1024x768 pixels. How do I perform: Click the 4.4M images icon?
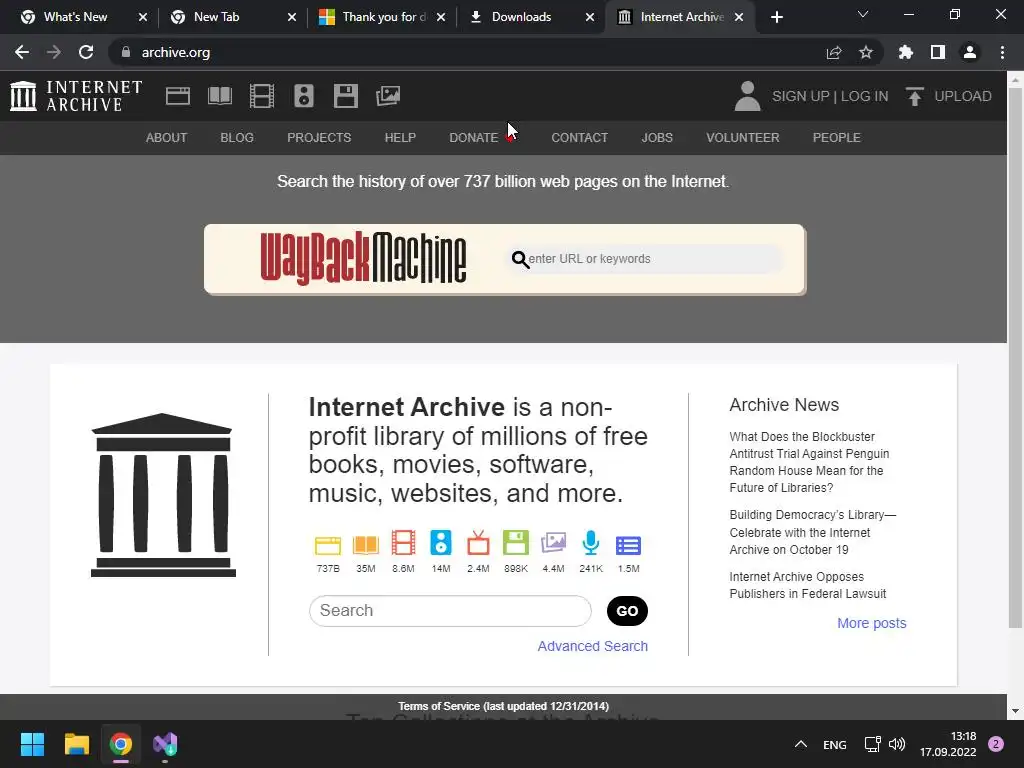(x=553, y=543)
